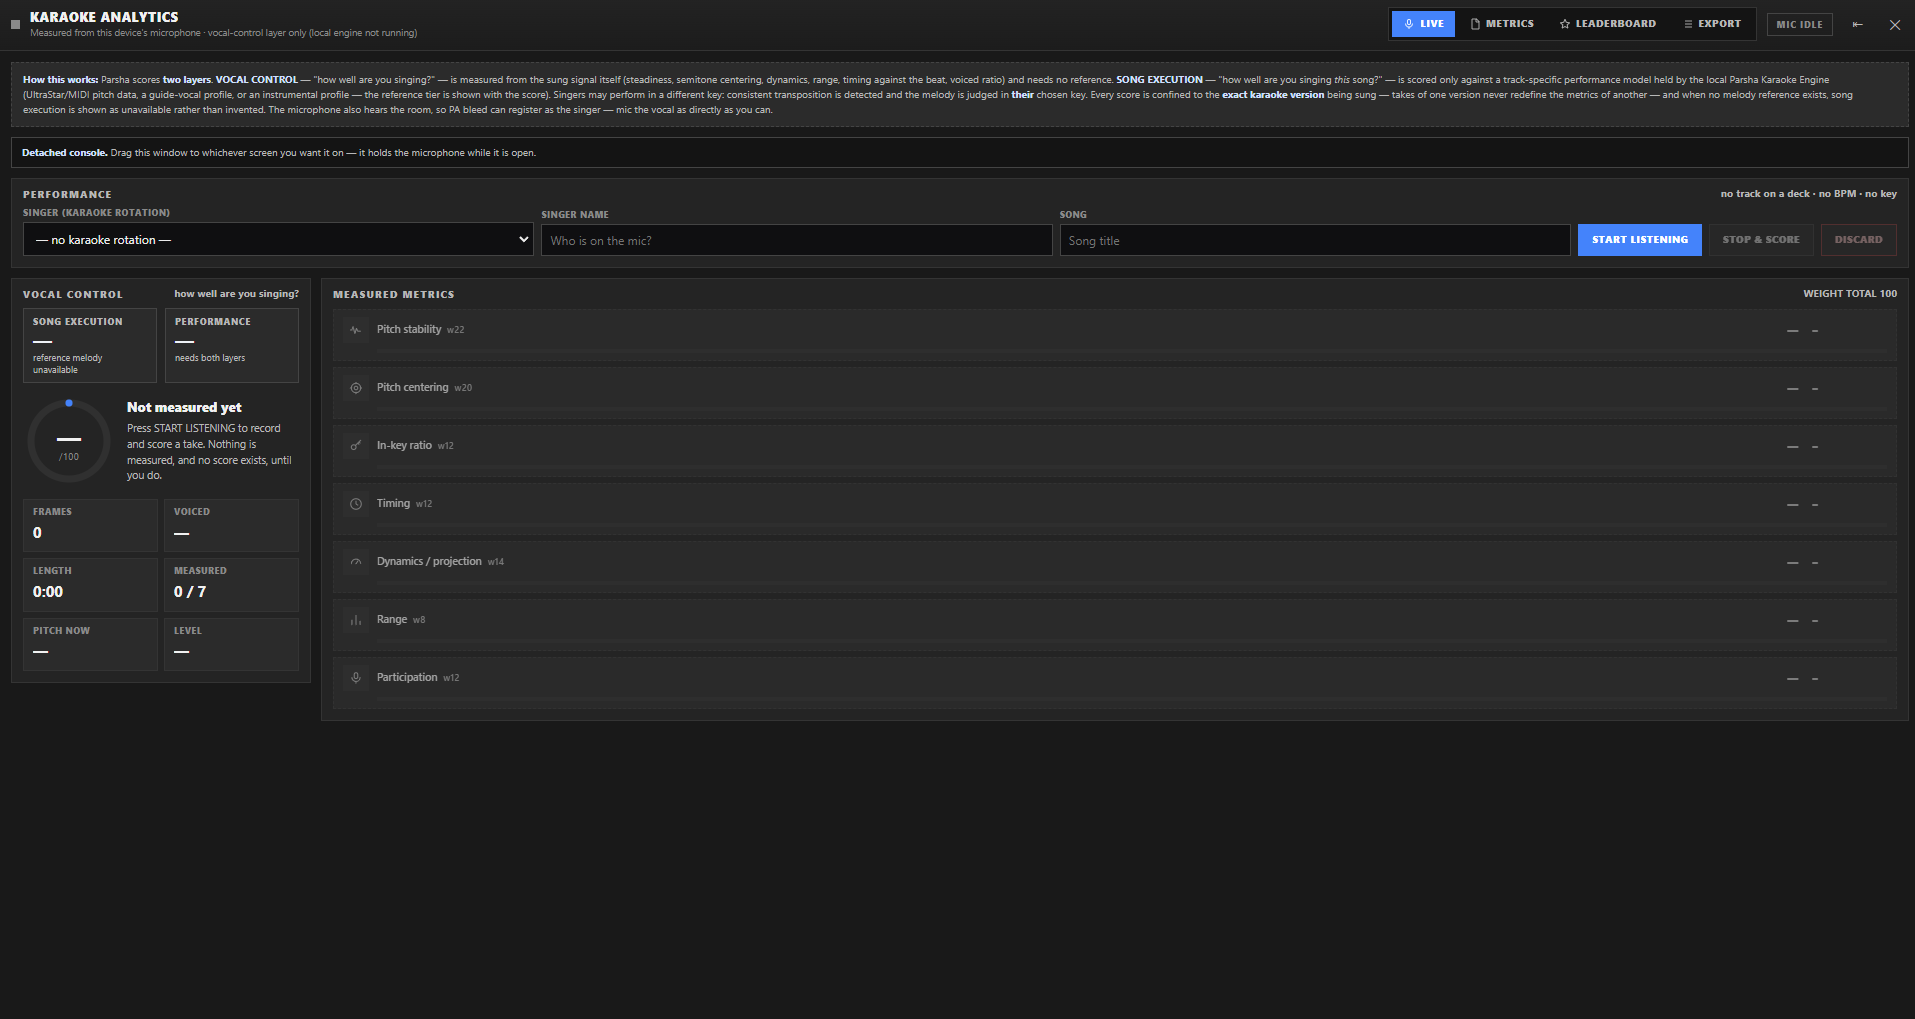The width and height of the screenshot is (1915, 1019).
Task: Click the MEASURED METRICS heading
Action: [x=393, y=295]
